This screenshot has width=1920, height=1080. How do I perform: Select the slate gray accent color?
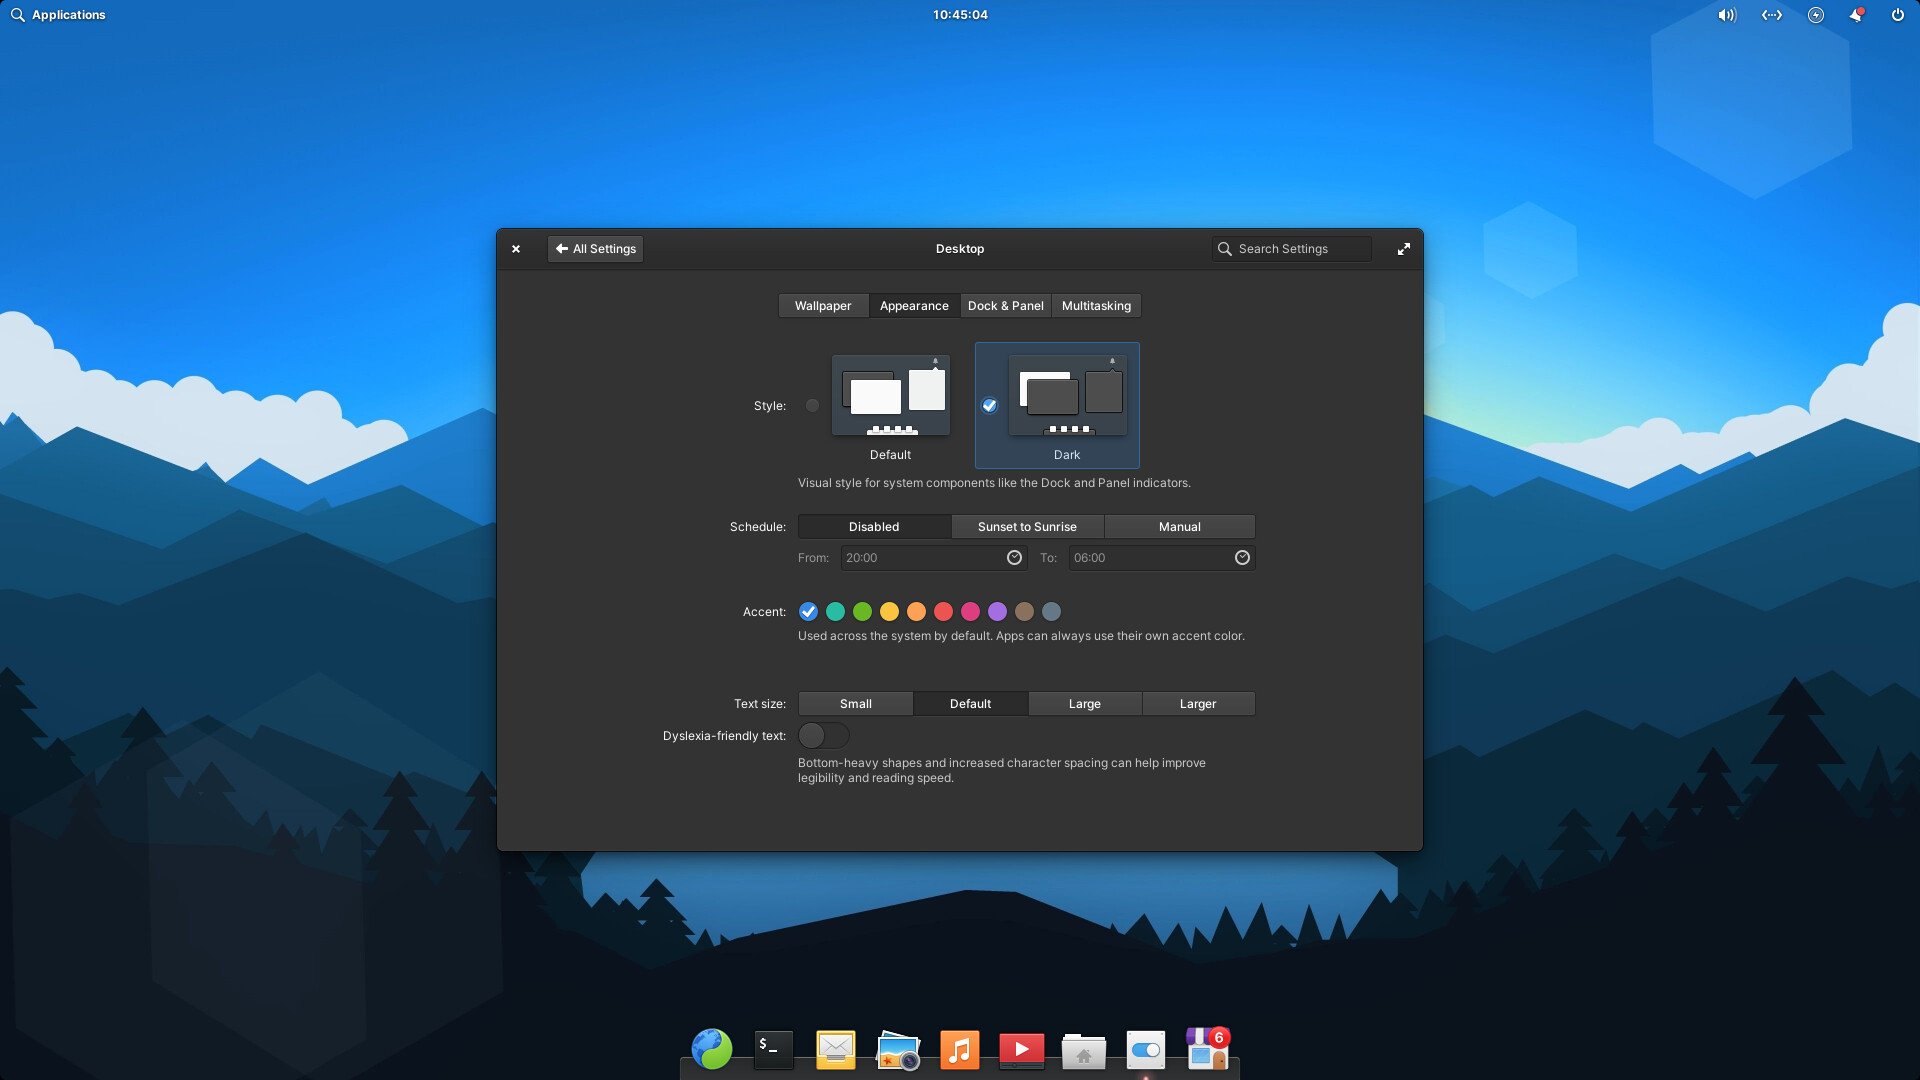[x=1051, y=612]
